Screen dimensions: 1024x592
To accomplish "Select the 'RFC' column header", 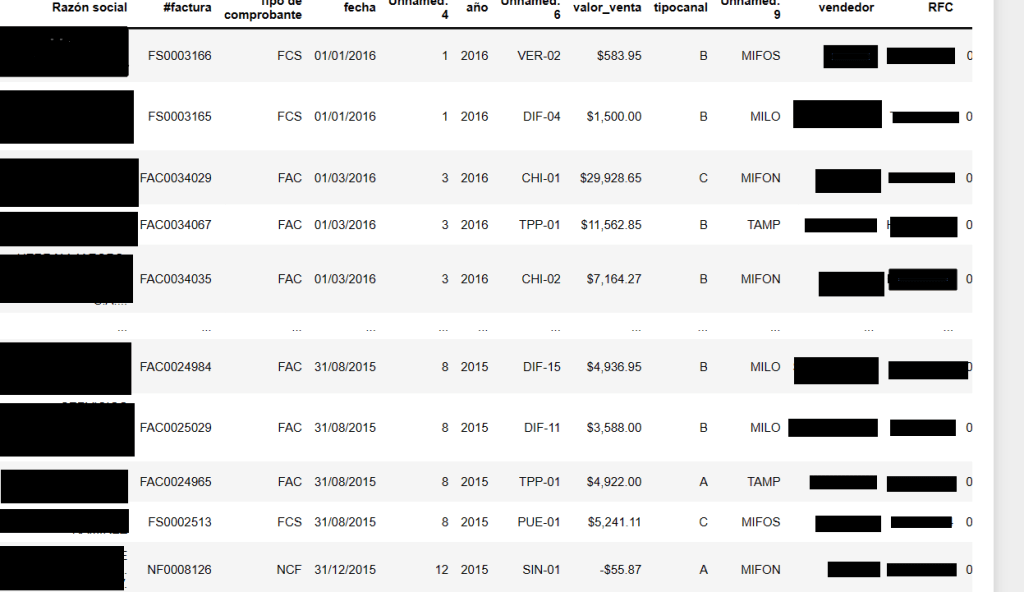I will point(940,8).
